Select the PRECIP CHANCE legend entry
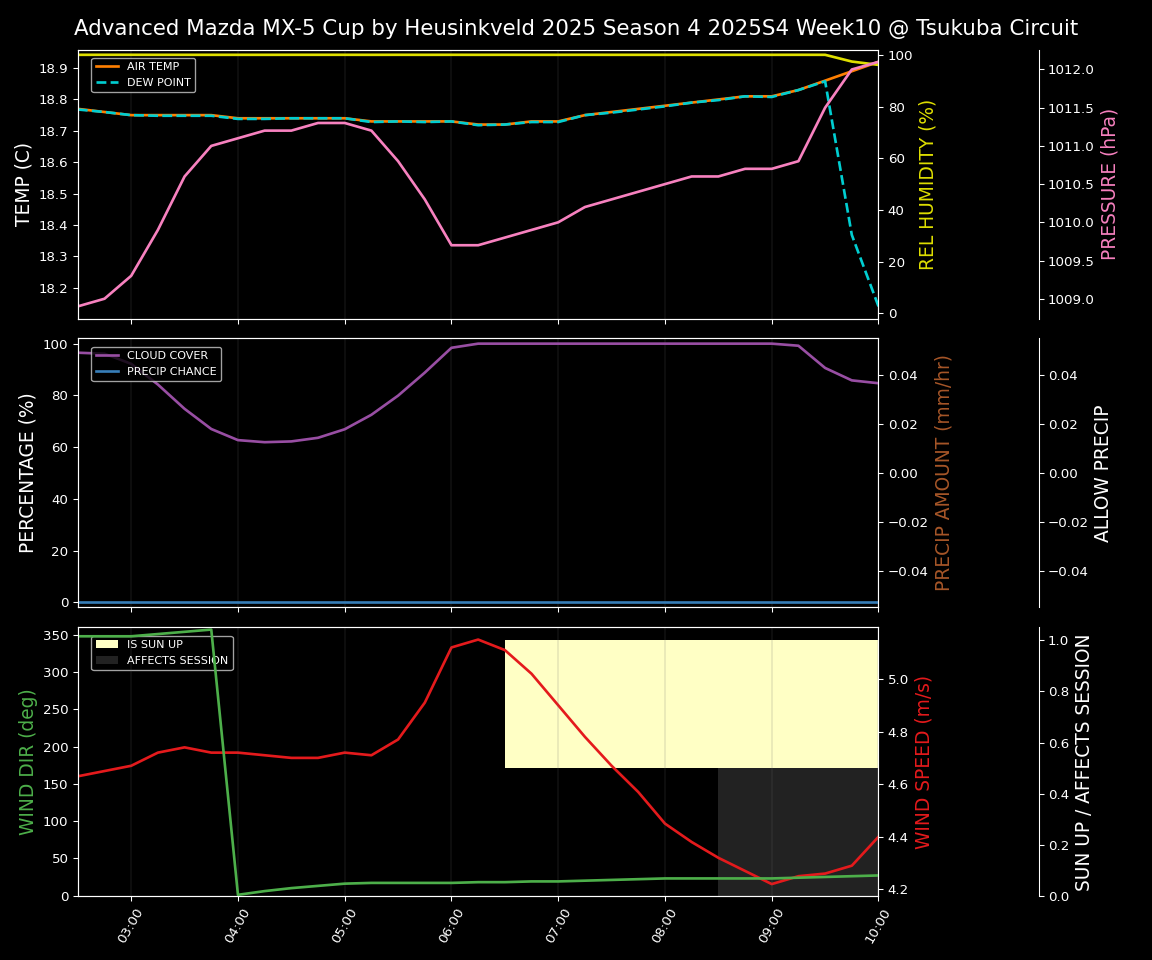 [x=171, y=372]
